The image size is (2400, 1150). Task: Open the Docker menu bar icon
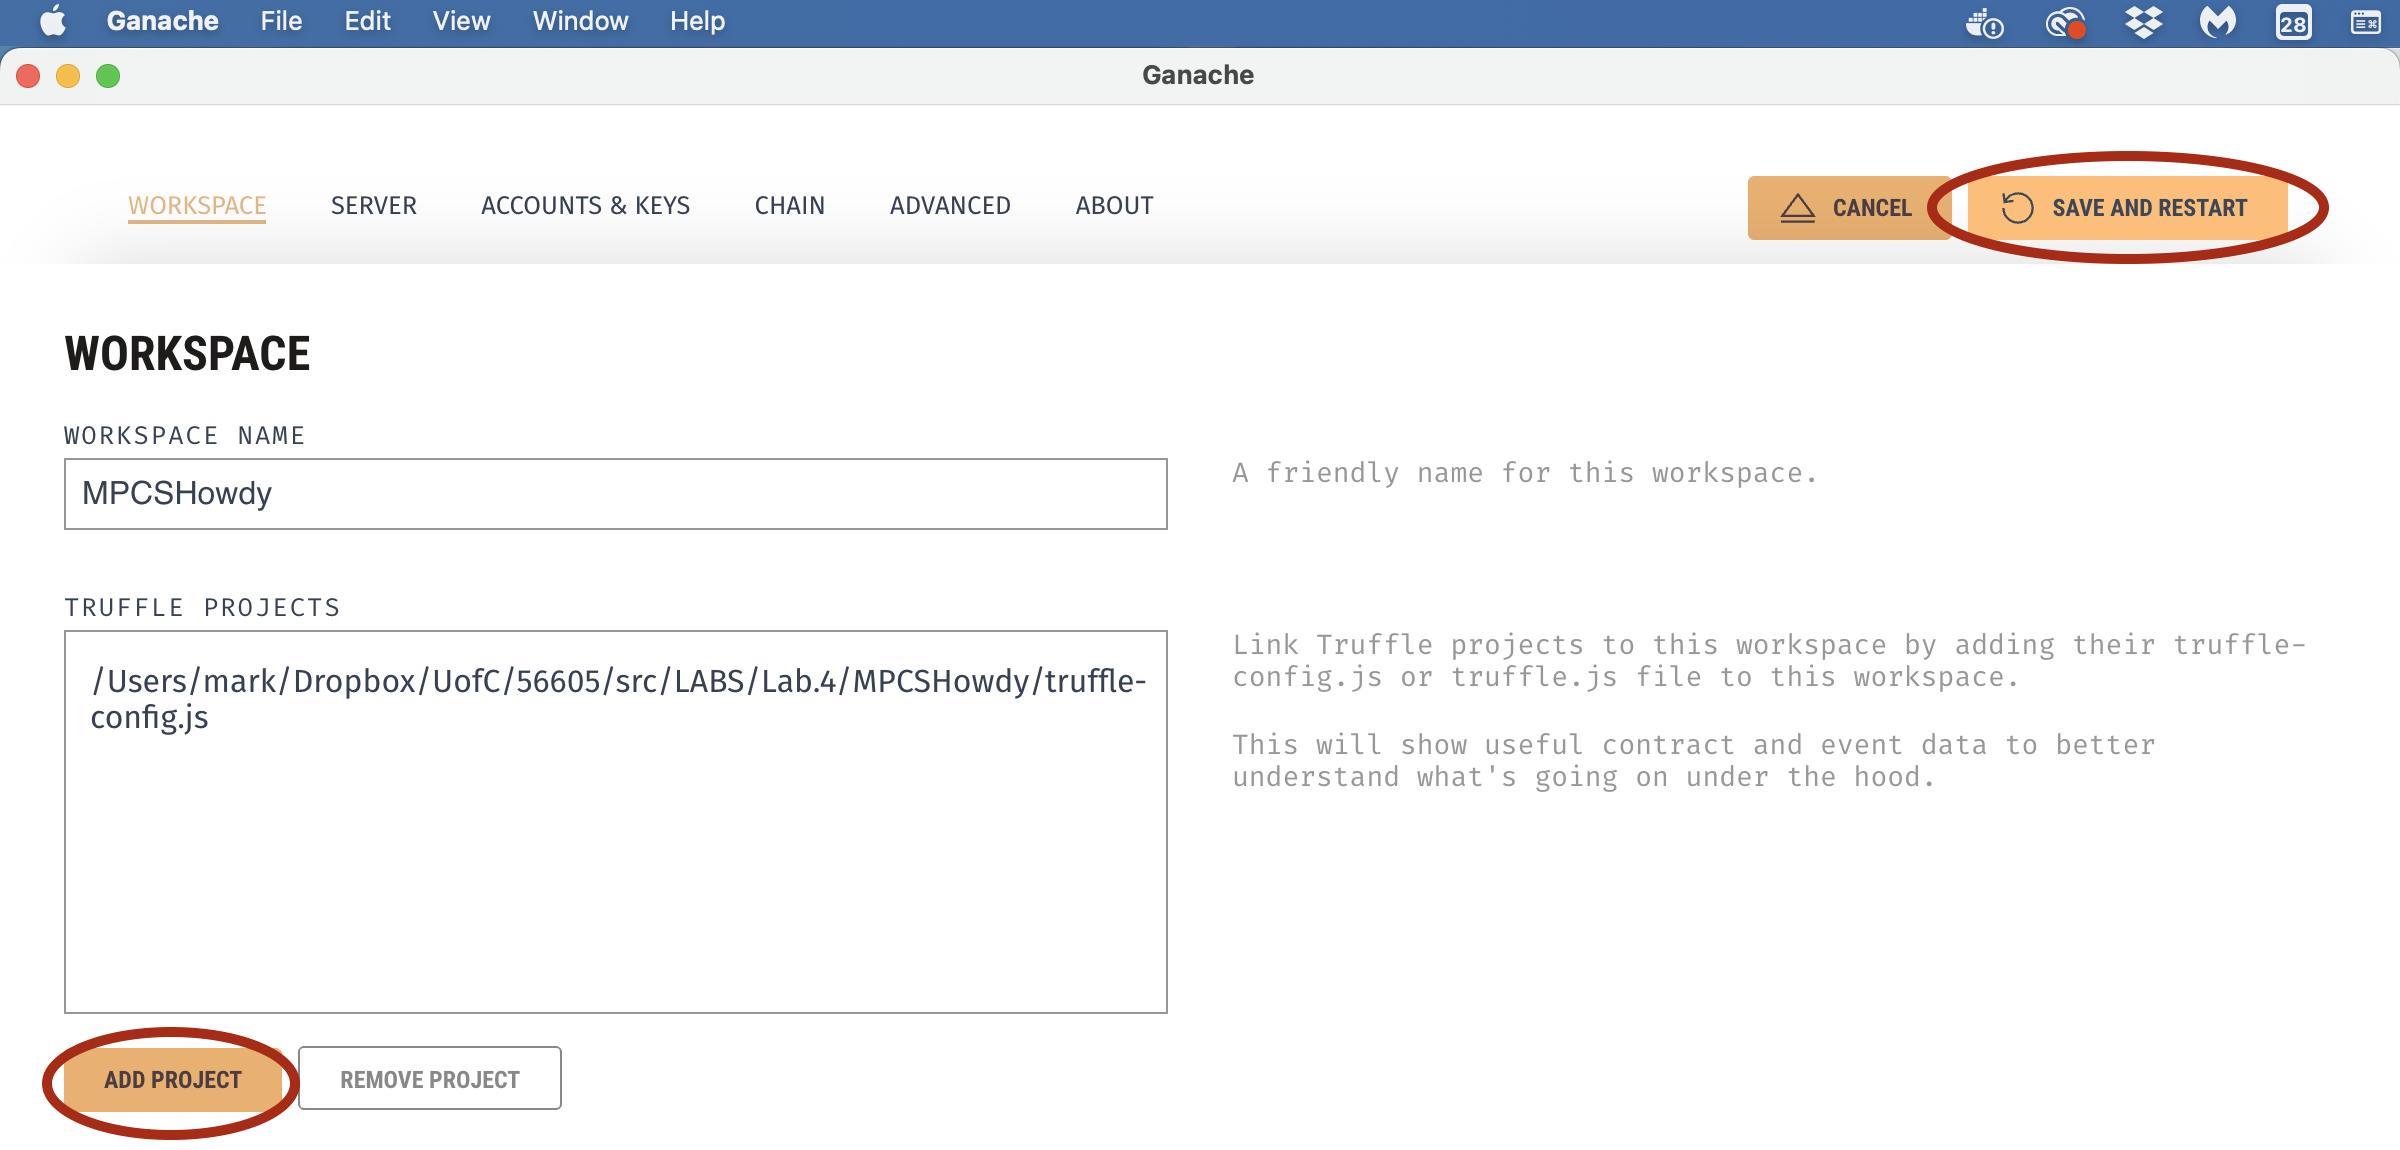(x=1984, y=22)
